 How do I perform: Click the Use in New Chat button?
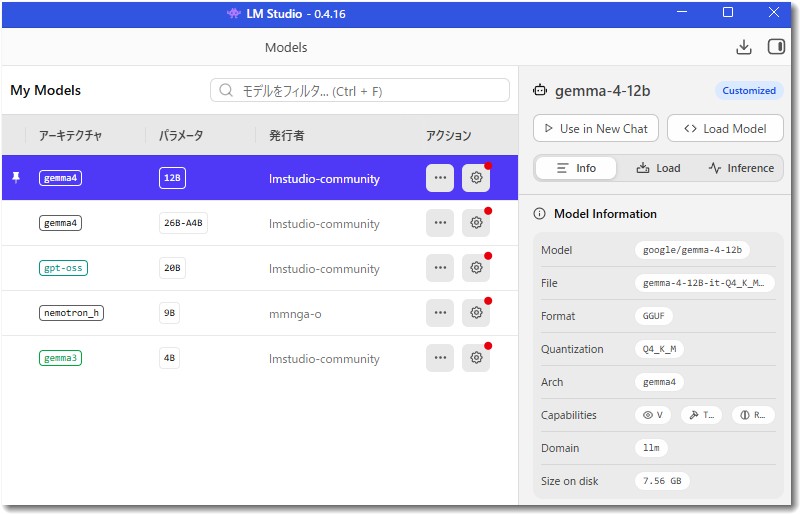pos(596,129)
